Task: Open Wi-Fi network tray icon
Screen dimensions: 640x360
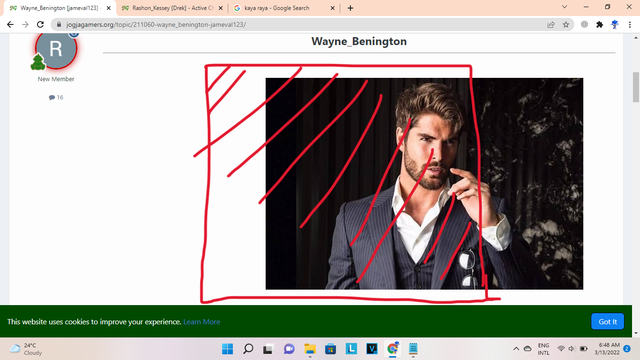Action: click(x=561, y=349)
